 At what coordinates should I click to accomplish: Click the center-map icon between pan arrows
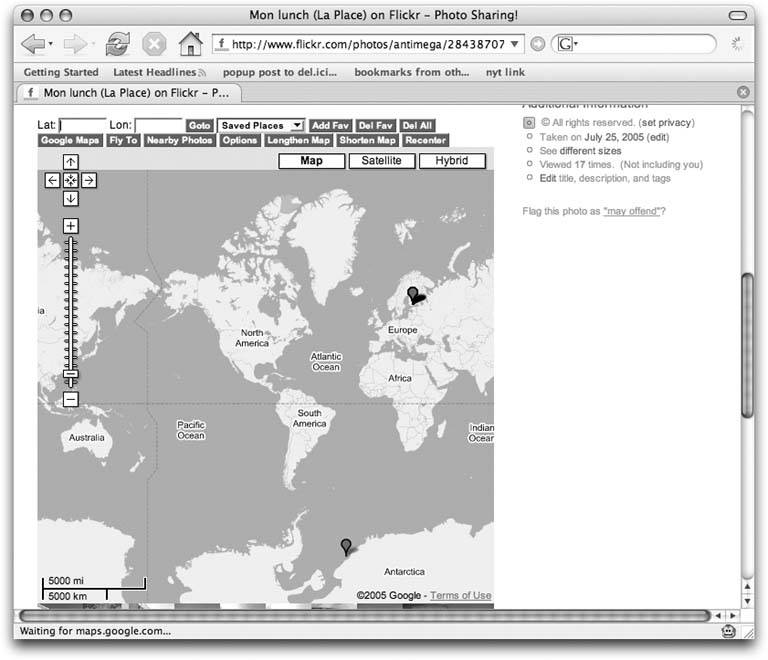coord(71,180)
